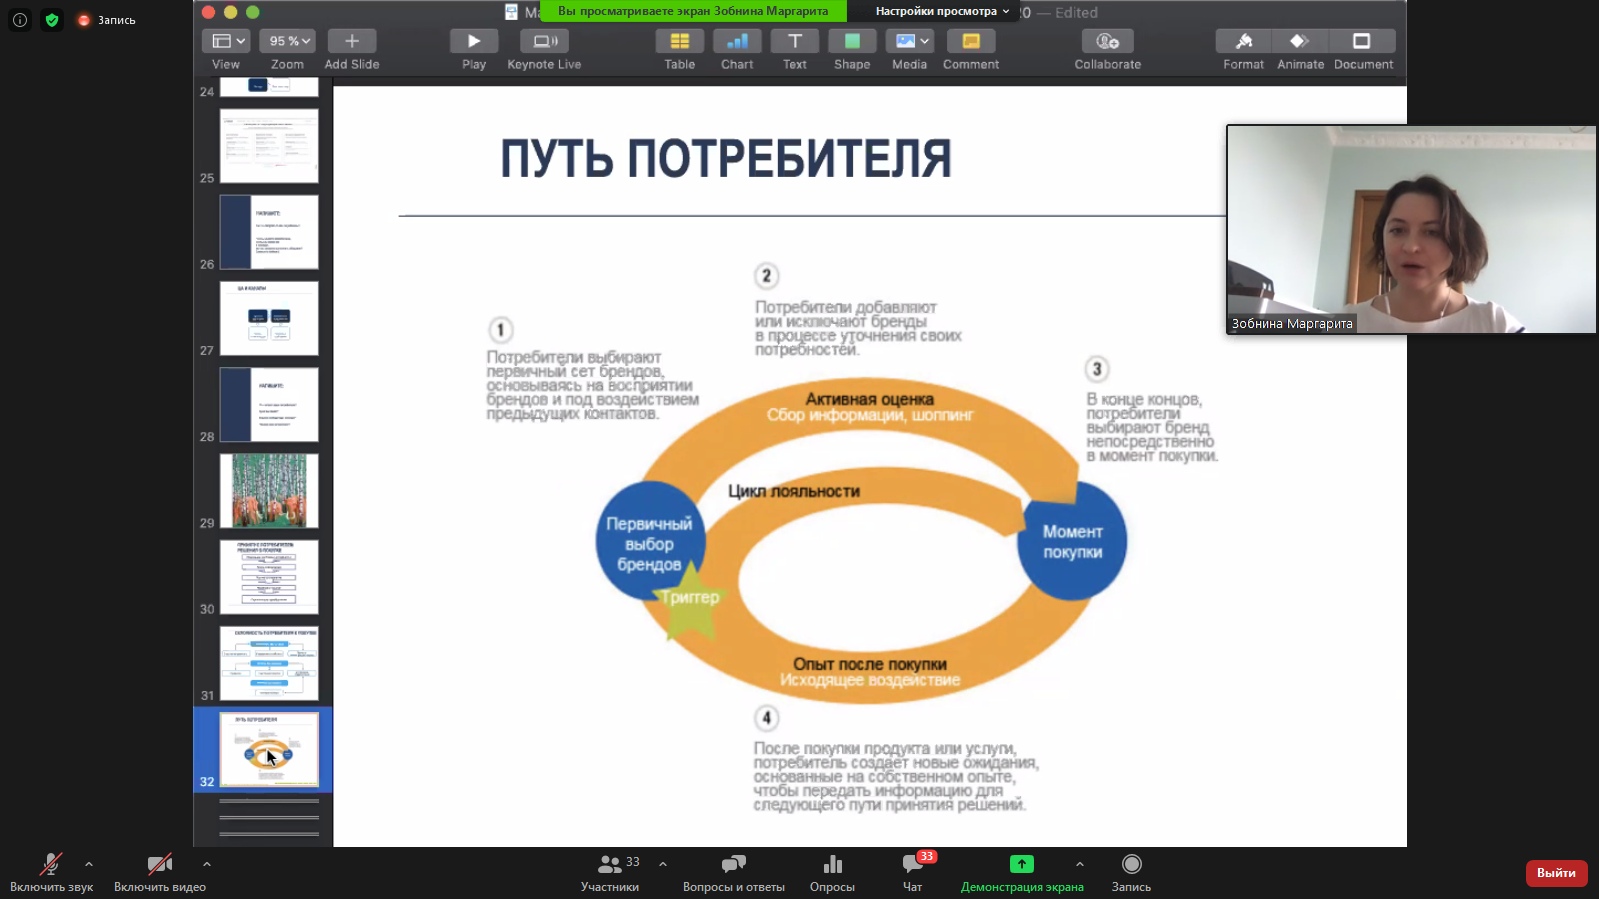This screenshot has width=1599, height=899.
Task: Click the Text box tool icon
Action: [794, 41]
